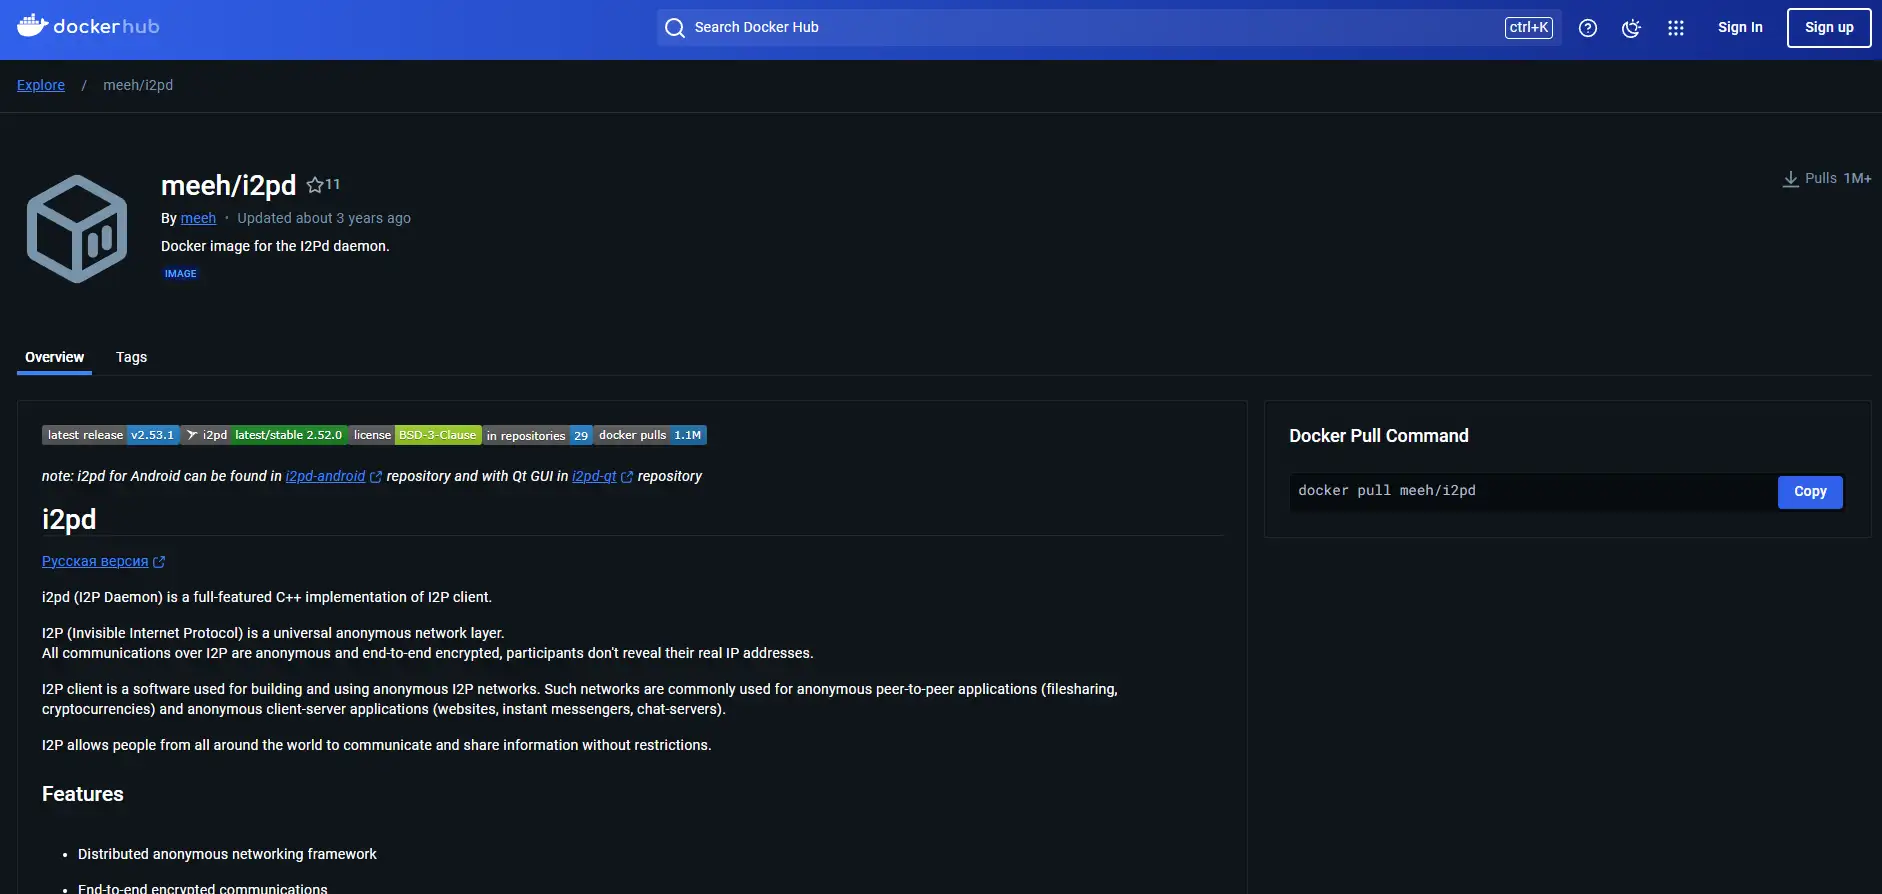Click the external link icon beside Русская версия
The image size is (1882, 894).
coord(159,562)
